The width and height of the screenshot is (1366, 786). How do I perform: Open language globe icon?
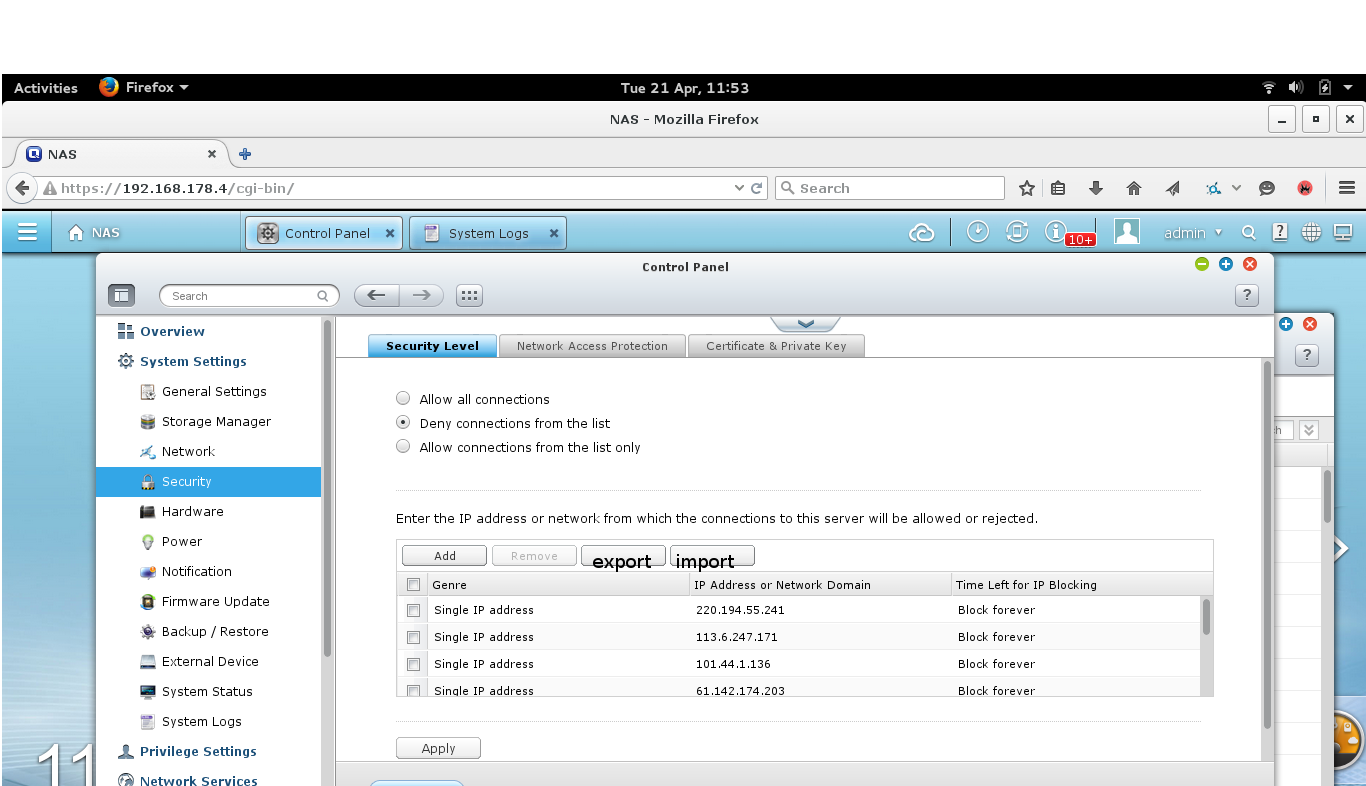click(x=1311, y=232)
